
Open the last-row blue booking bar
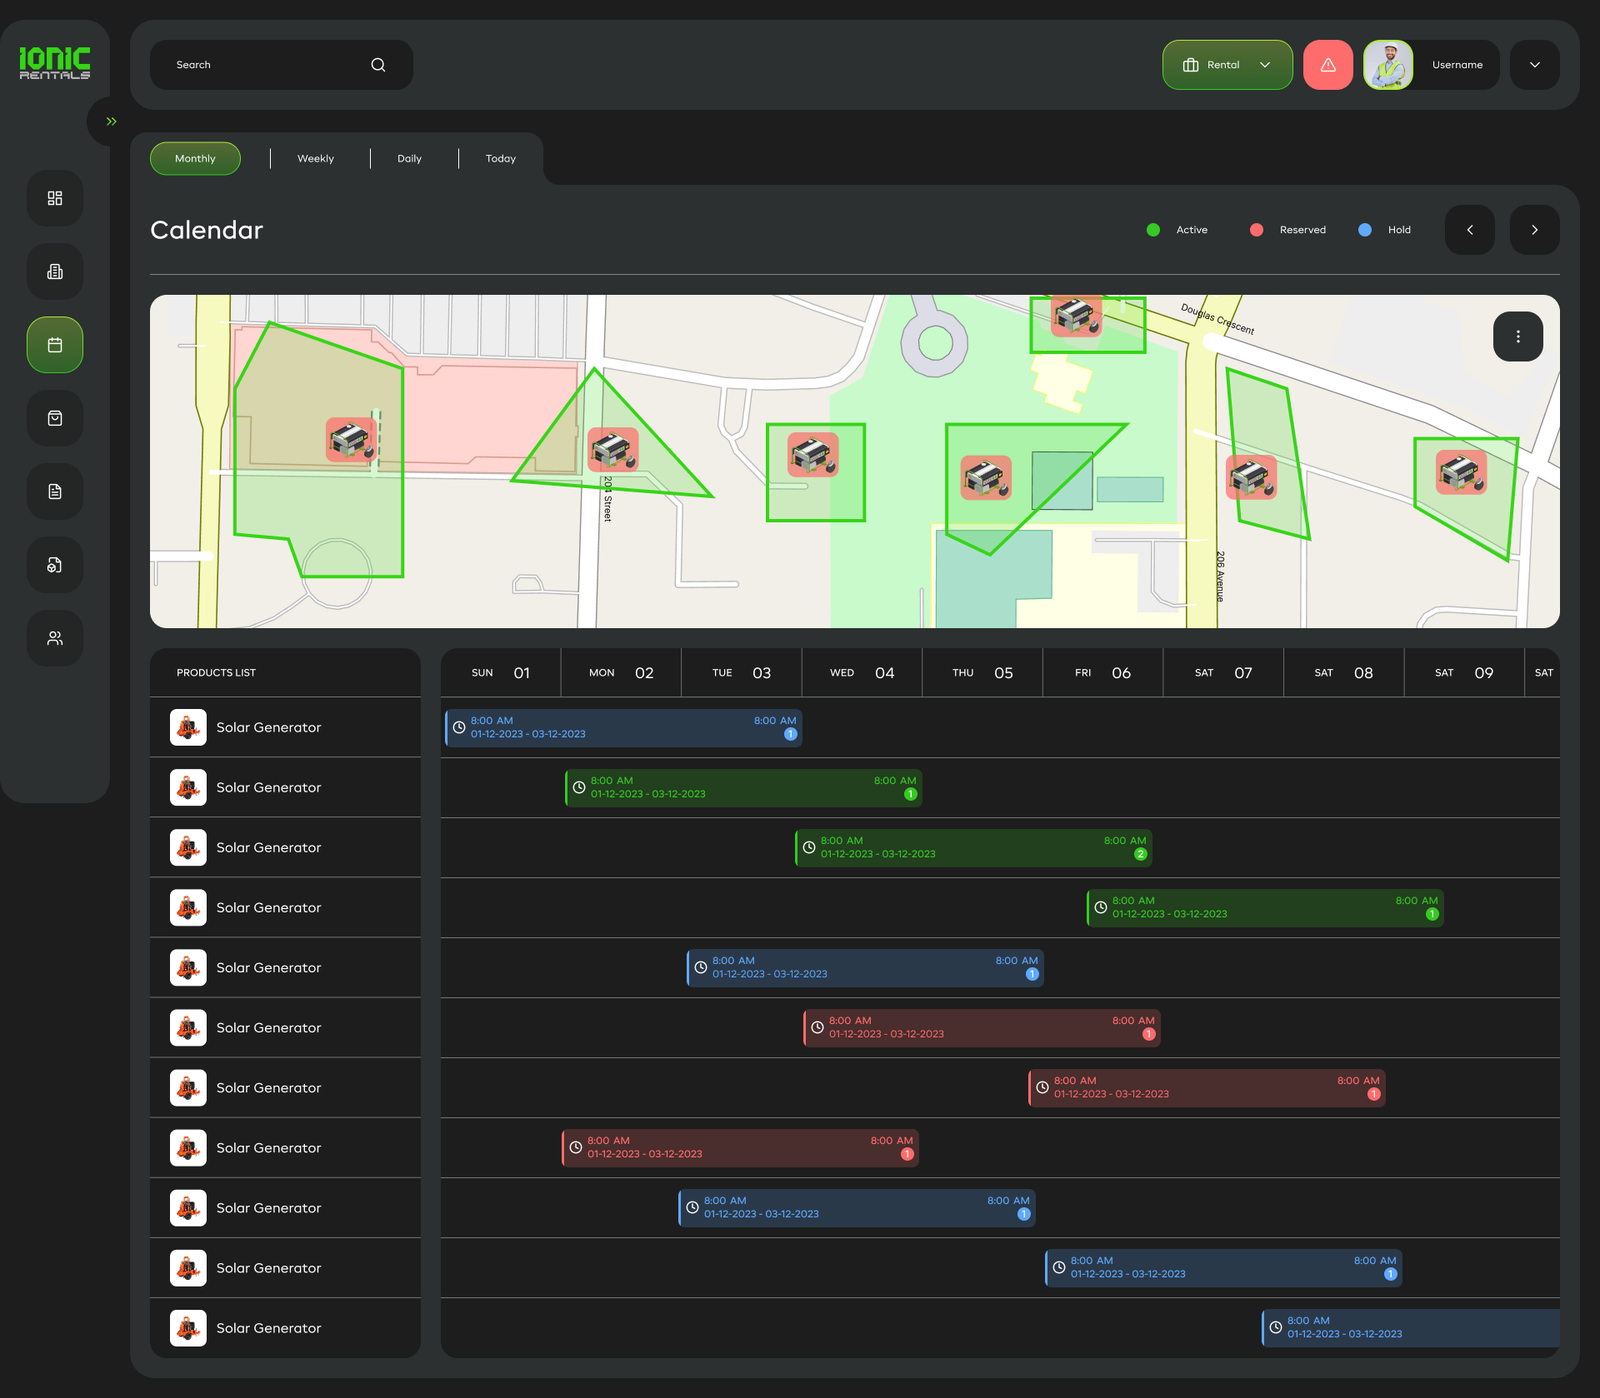coord(1411,1328)
